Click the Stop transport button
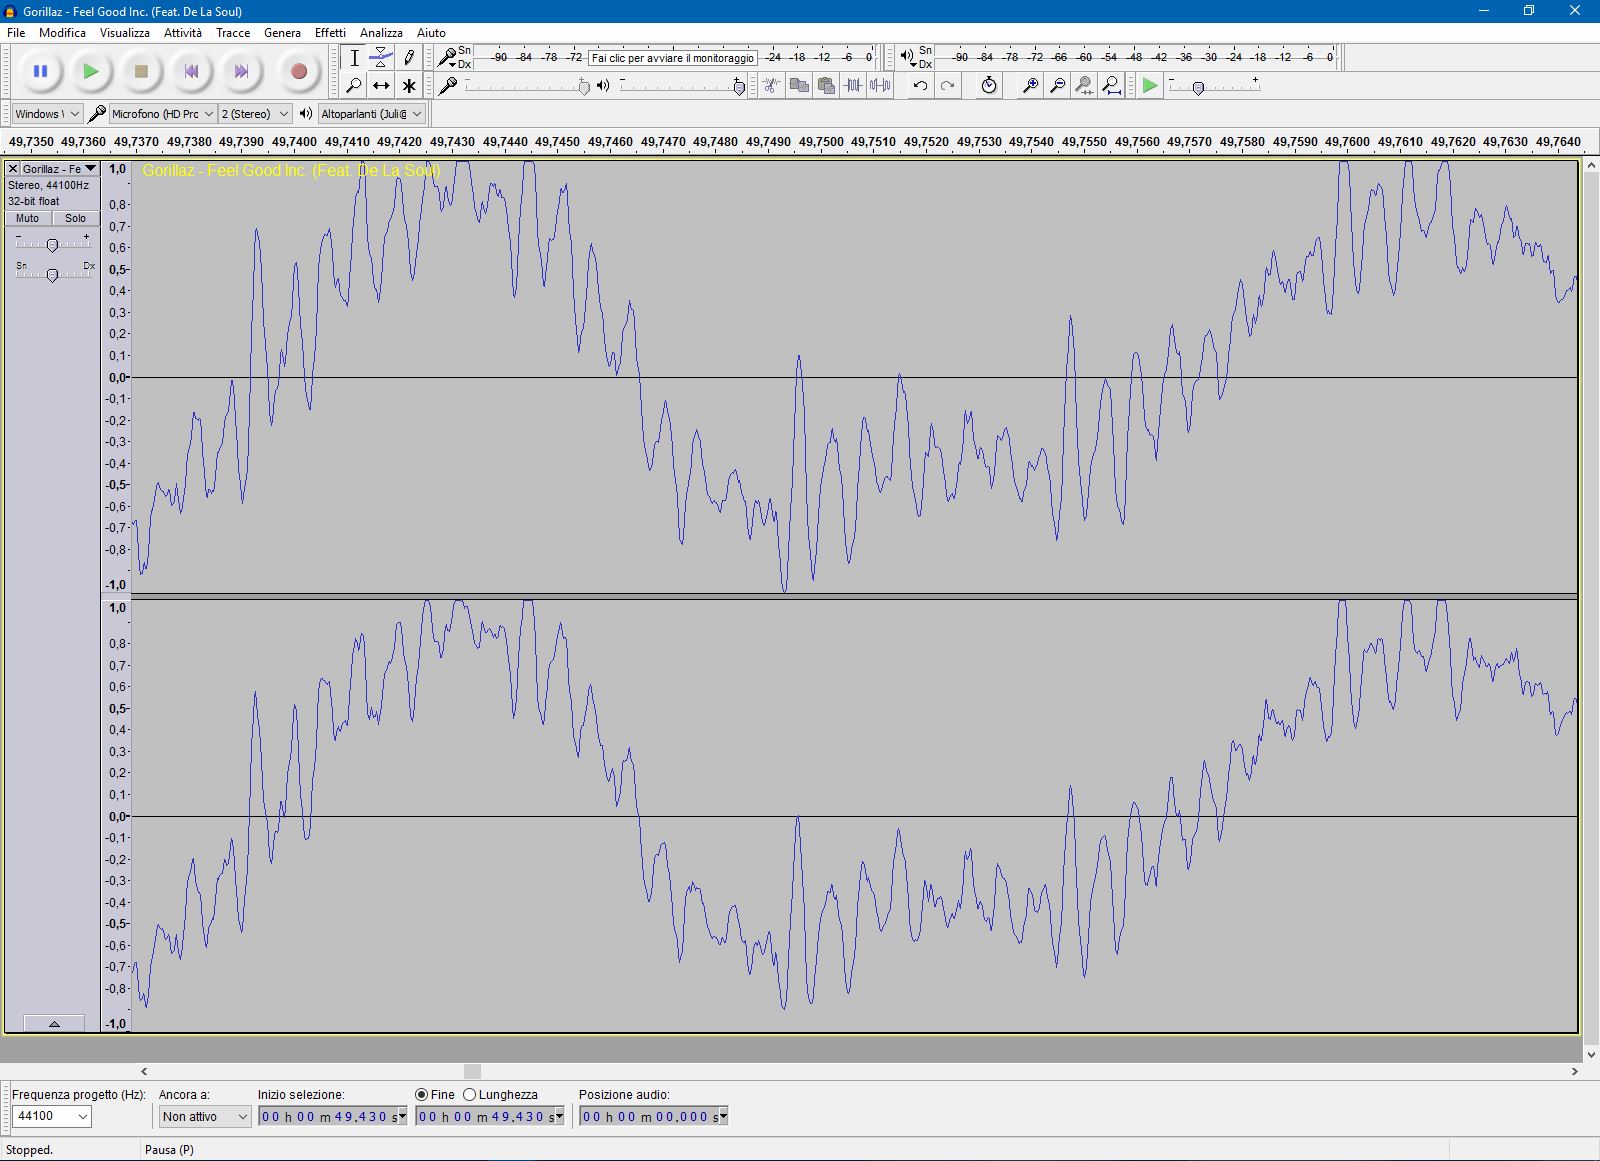The width and height of the screenshot is (1600, 1161). [x=141, y=71]
